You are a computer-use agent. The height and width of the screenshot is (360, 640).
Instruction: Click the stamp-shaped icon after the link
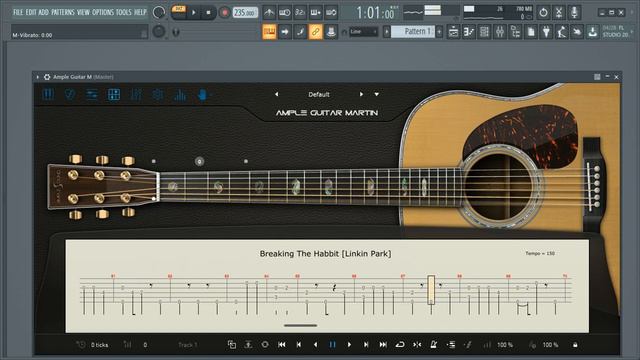click(331, 31)
